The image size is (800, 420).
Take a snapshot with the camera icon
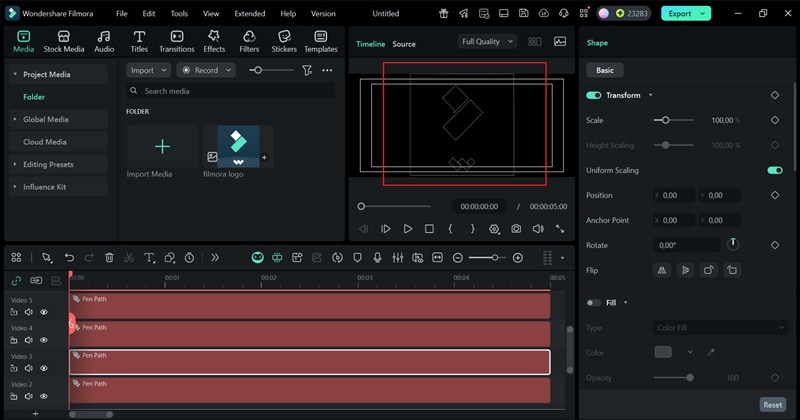516,229
